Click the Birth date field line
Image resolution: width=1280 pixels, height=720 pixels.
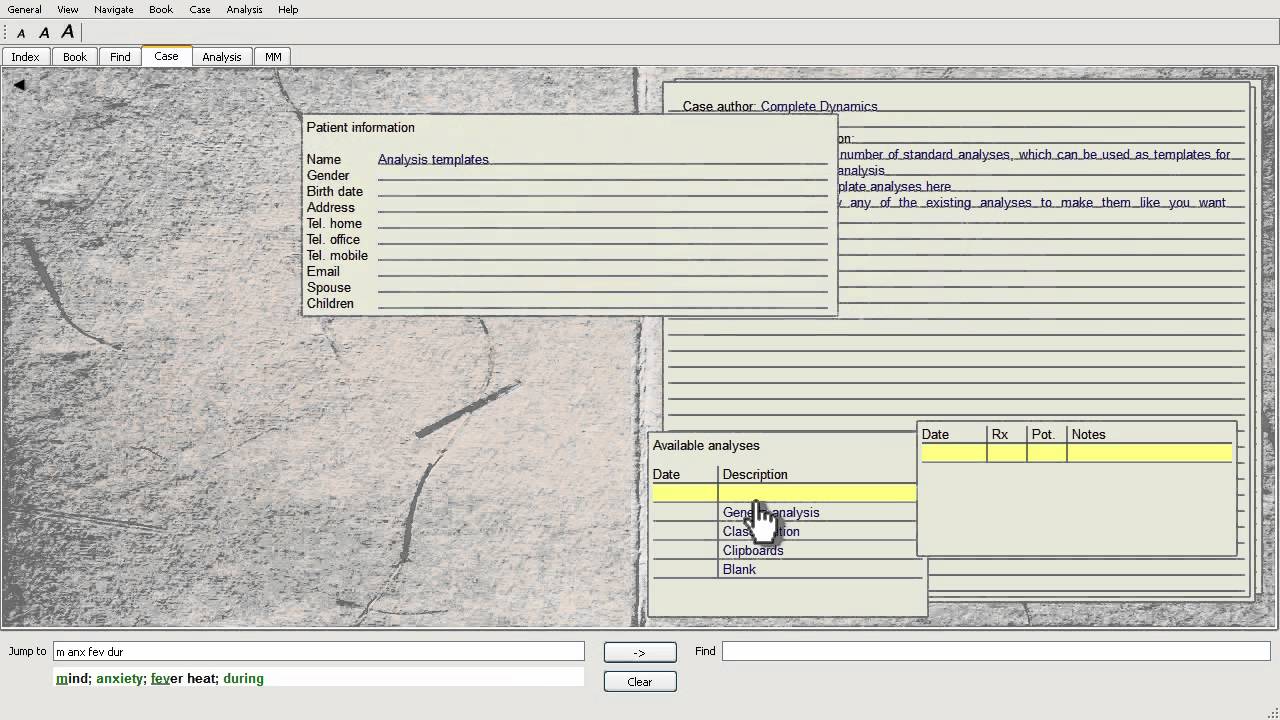pos(603,191)
